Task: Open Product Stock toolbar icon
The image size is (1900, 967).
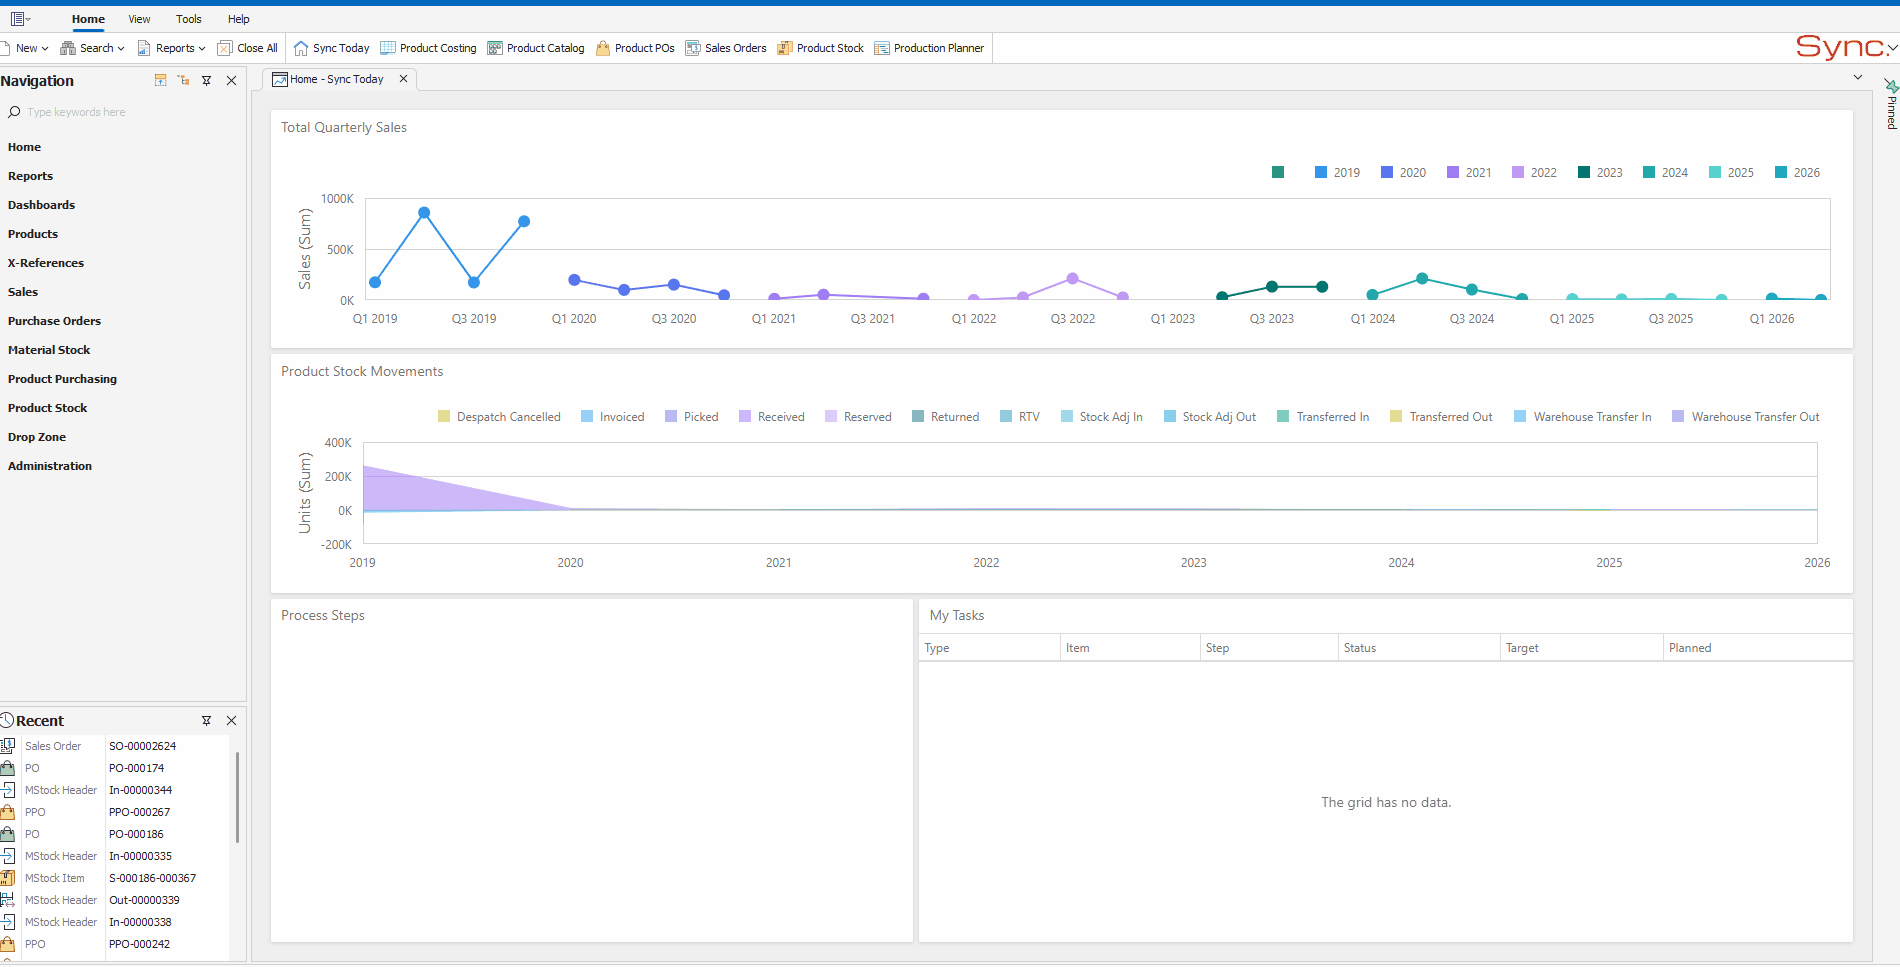Action: 785,48
